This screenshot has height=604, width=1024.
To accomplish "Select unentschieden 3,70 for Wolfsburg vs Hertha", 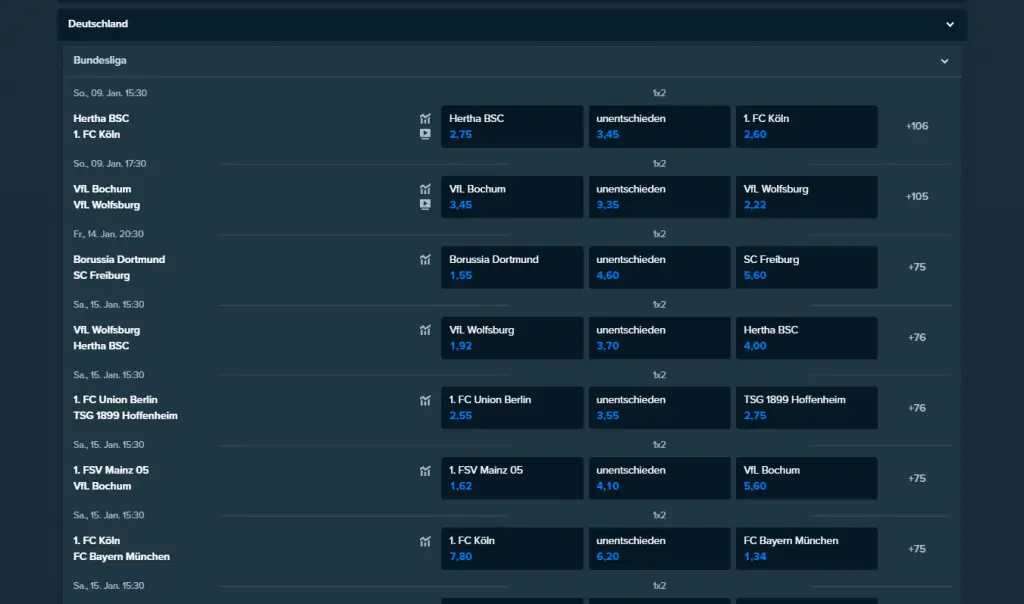I will (x=660, y=338).
